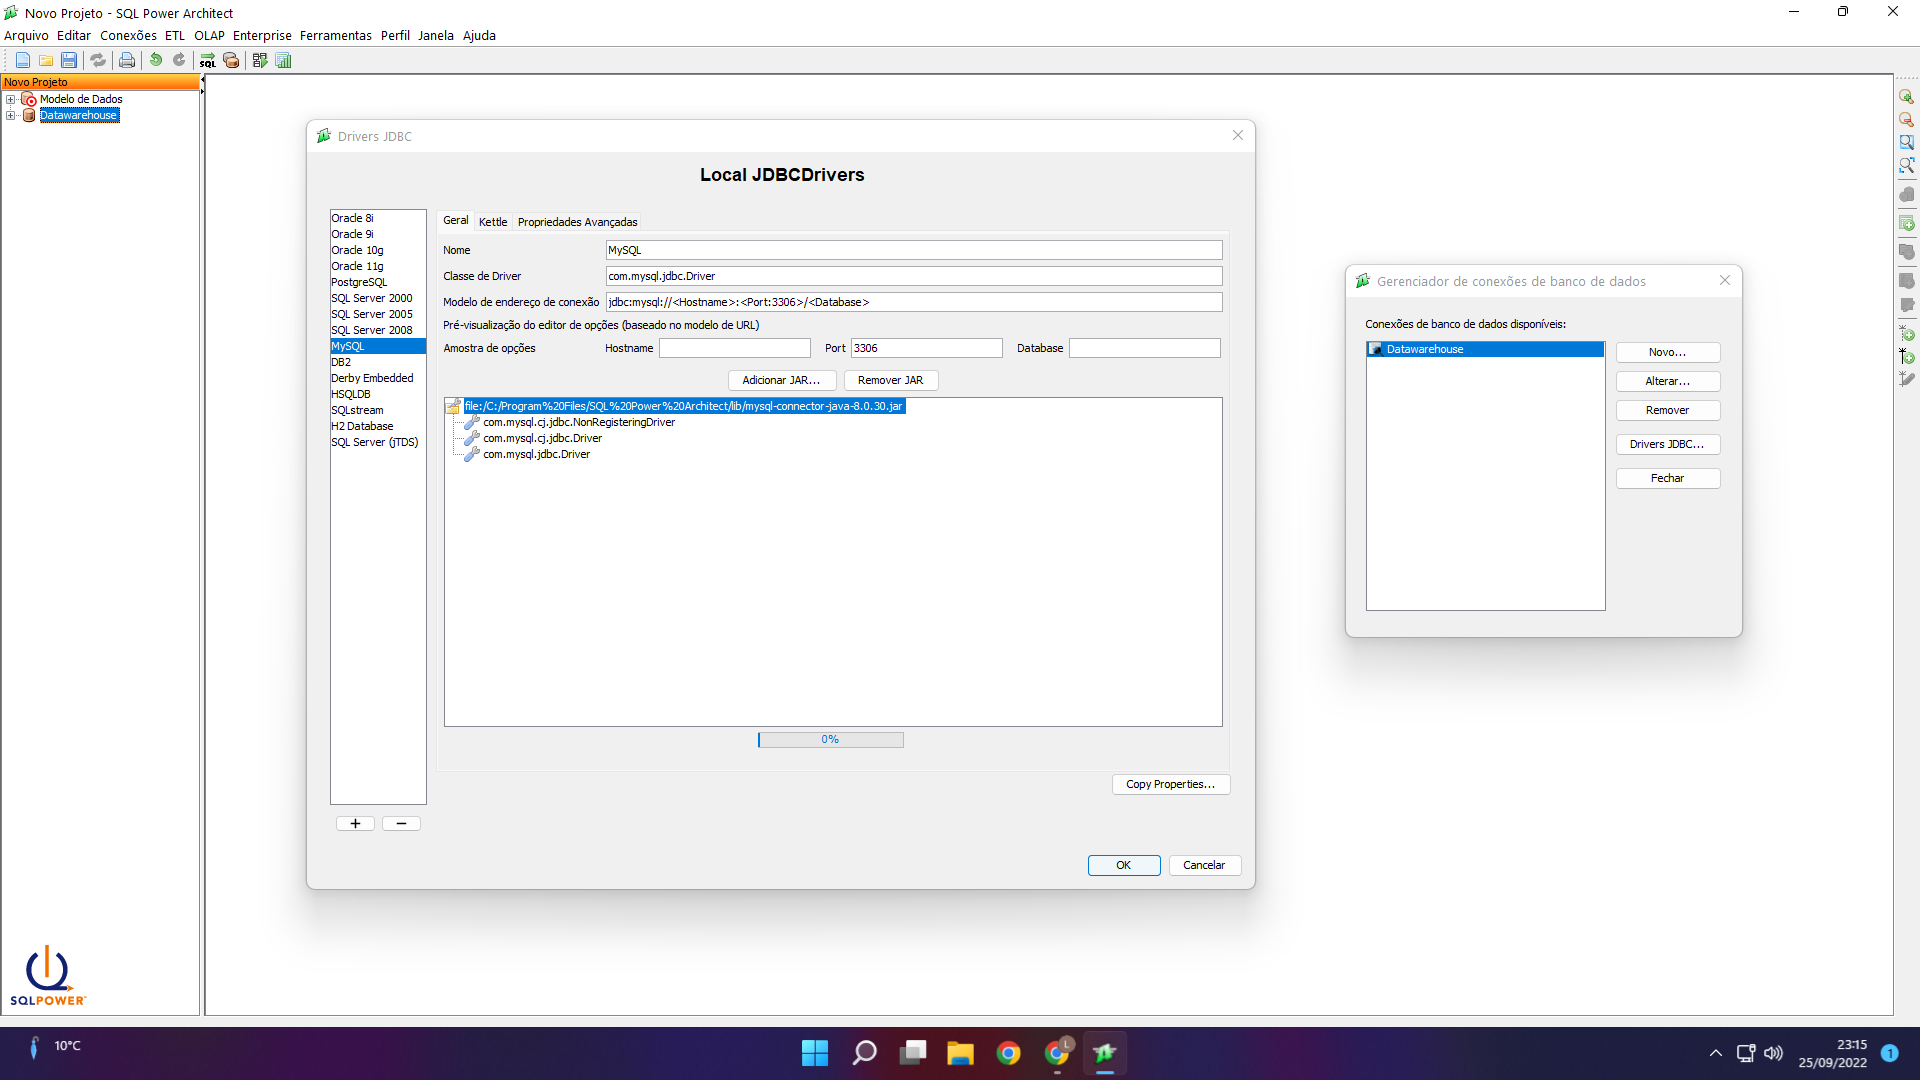Click the Edit Relationship sidebar icon
This screenshot has width=1920, height=1080.
click(1907, 379)
